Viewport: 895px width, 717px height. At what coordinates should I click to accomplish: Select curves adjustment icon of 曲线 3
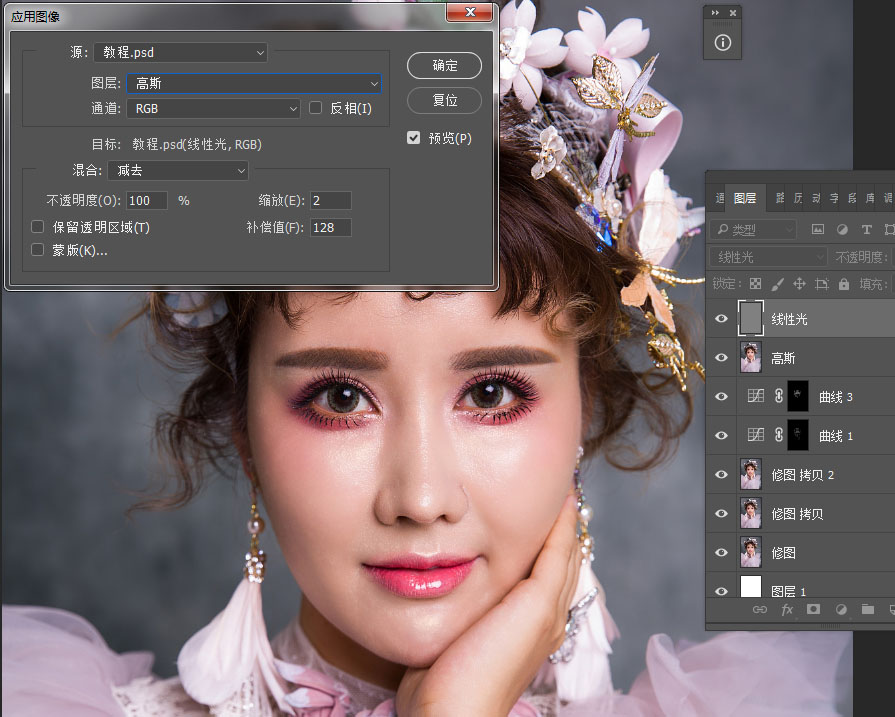coord(756,396)
